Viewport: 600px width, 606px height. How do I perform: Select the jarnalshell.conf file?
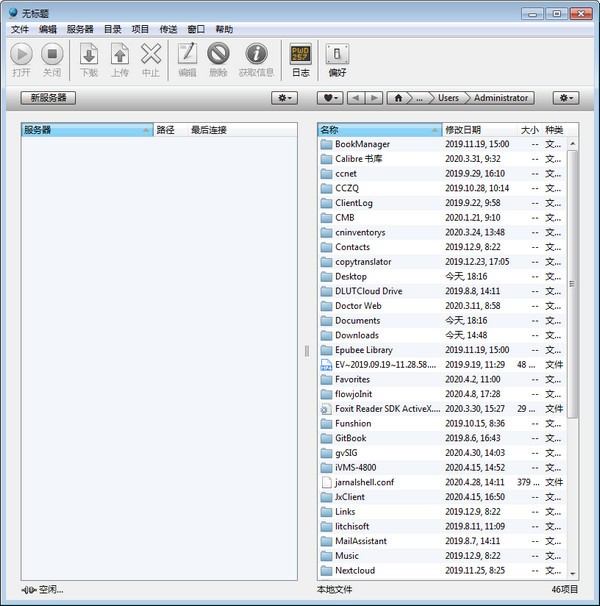[x=441, y=482]
